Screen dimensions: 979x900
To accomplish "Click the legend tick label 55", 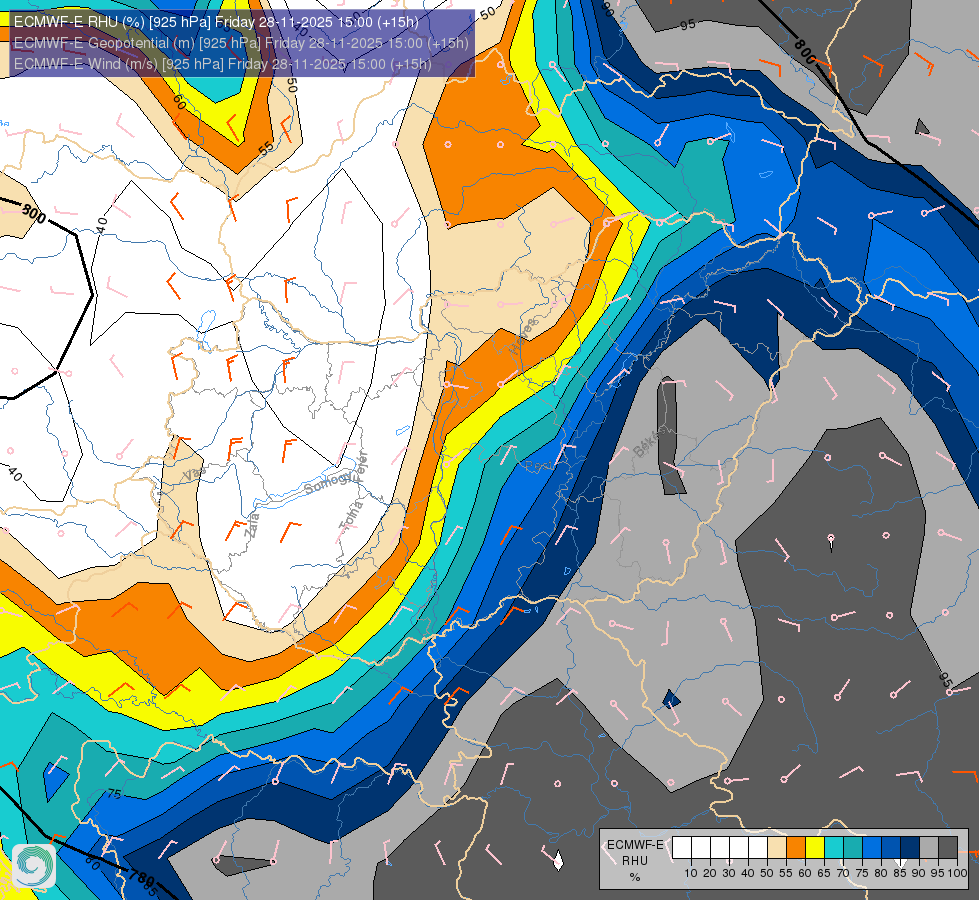I will (x=786, y=873).
